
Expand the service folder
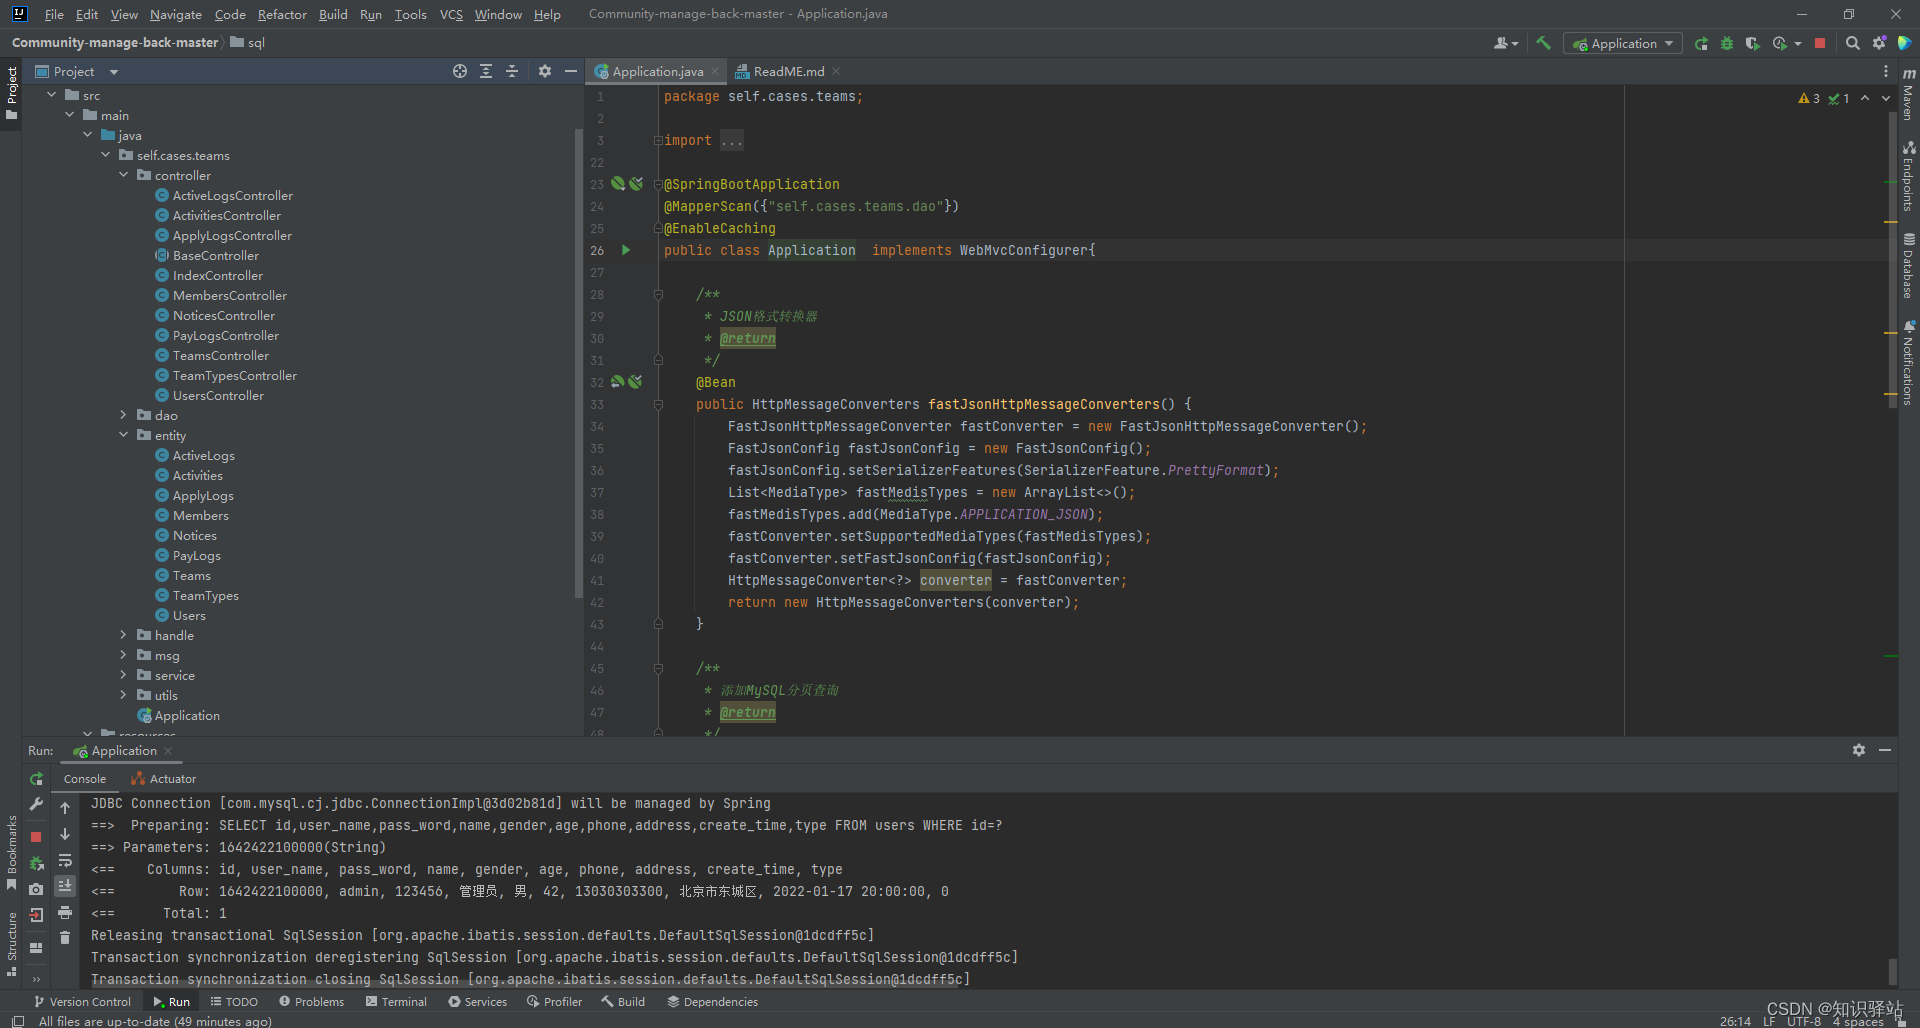(x=124, y=675)
